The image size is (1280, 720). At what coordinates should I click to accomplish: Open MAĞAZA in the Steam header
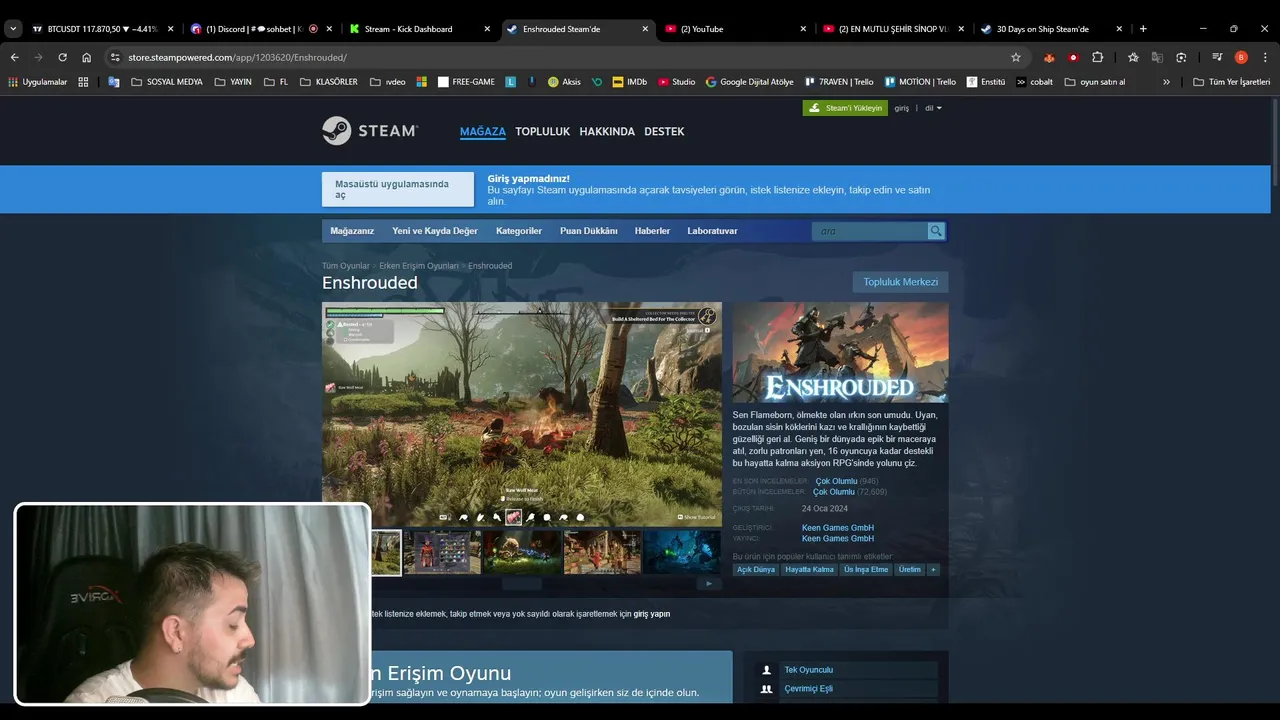[x=483, y=131]
